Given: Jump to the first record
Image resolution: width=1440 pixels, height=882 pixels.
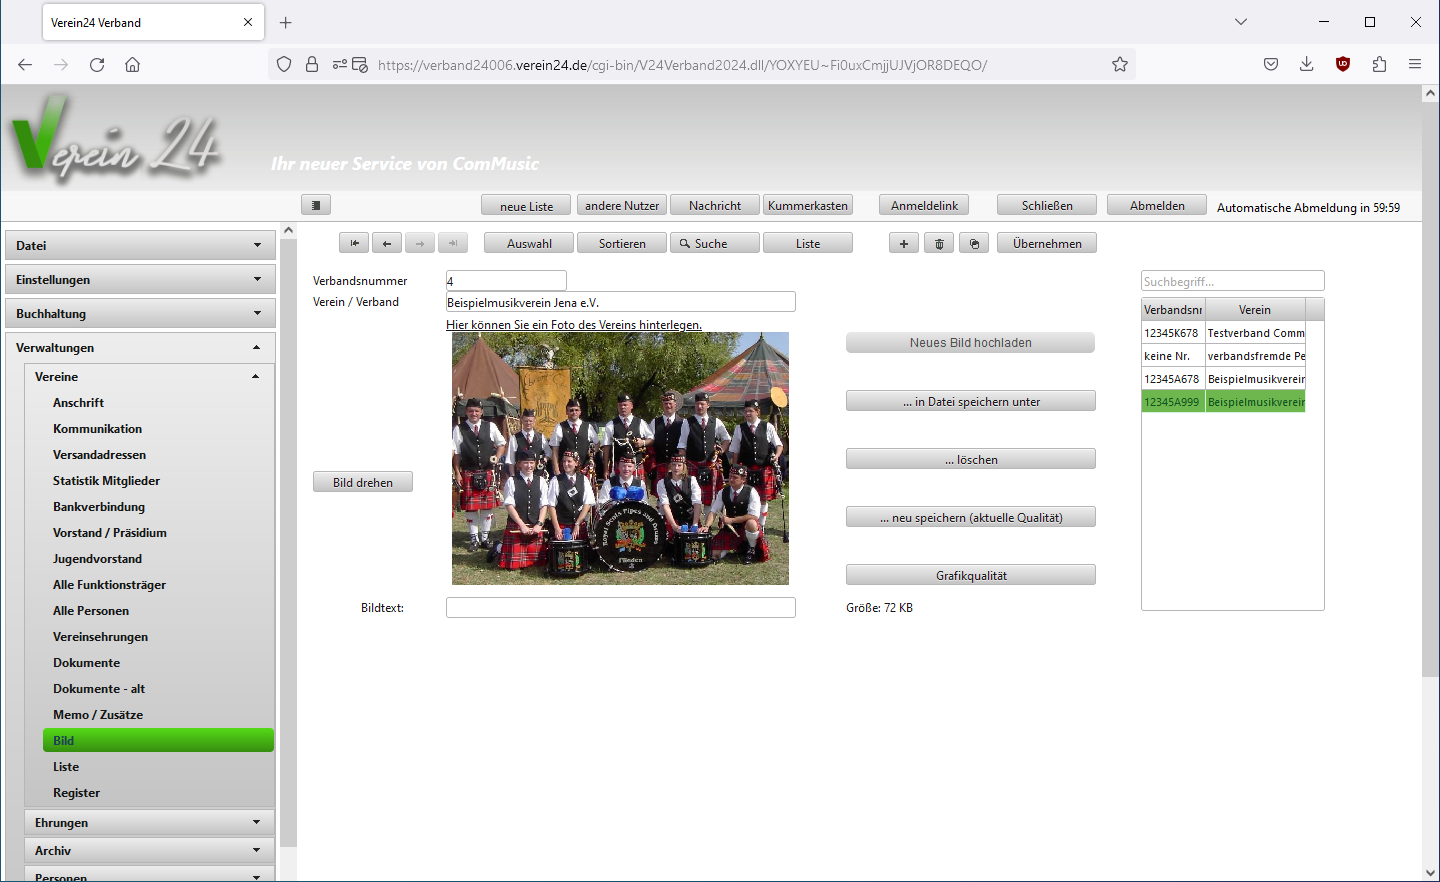Looking at the screenshot, I should click(354, 243).
